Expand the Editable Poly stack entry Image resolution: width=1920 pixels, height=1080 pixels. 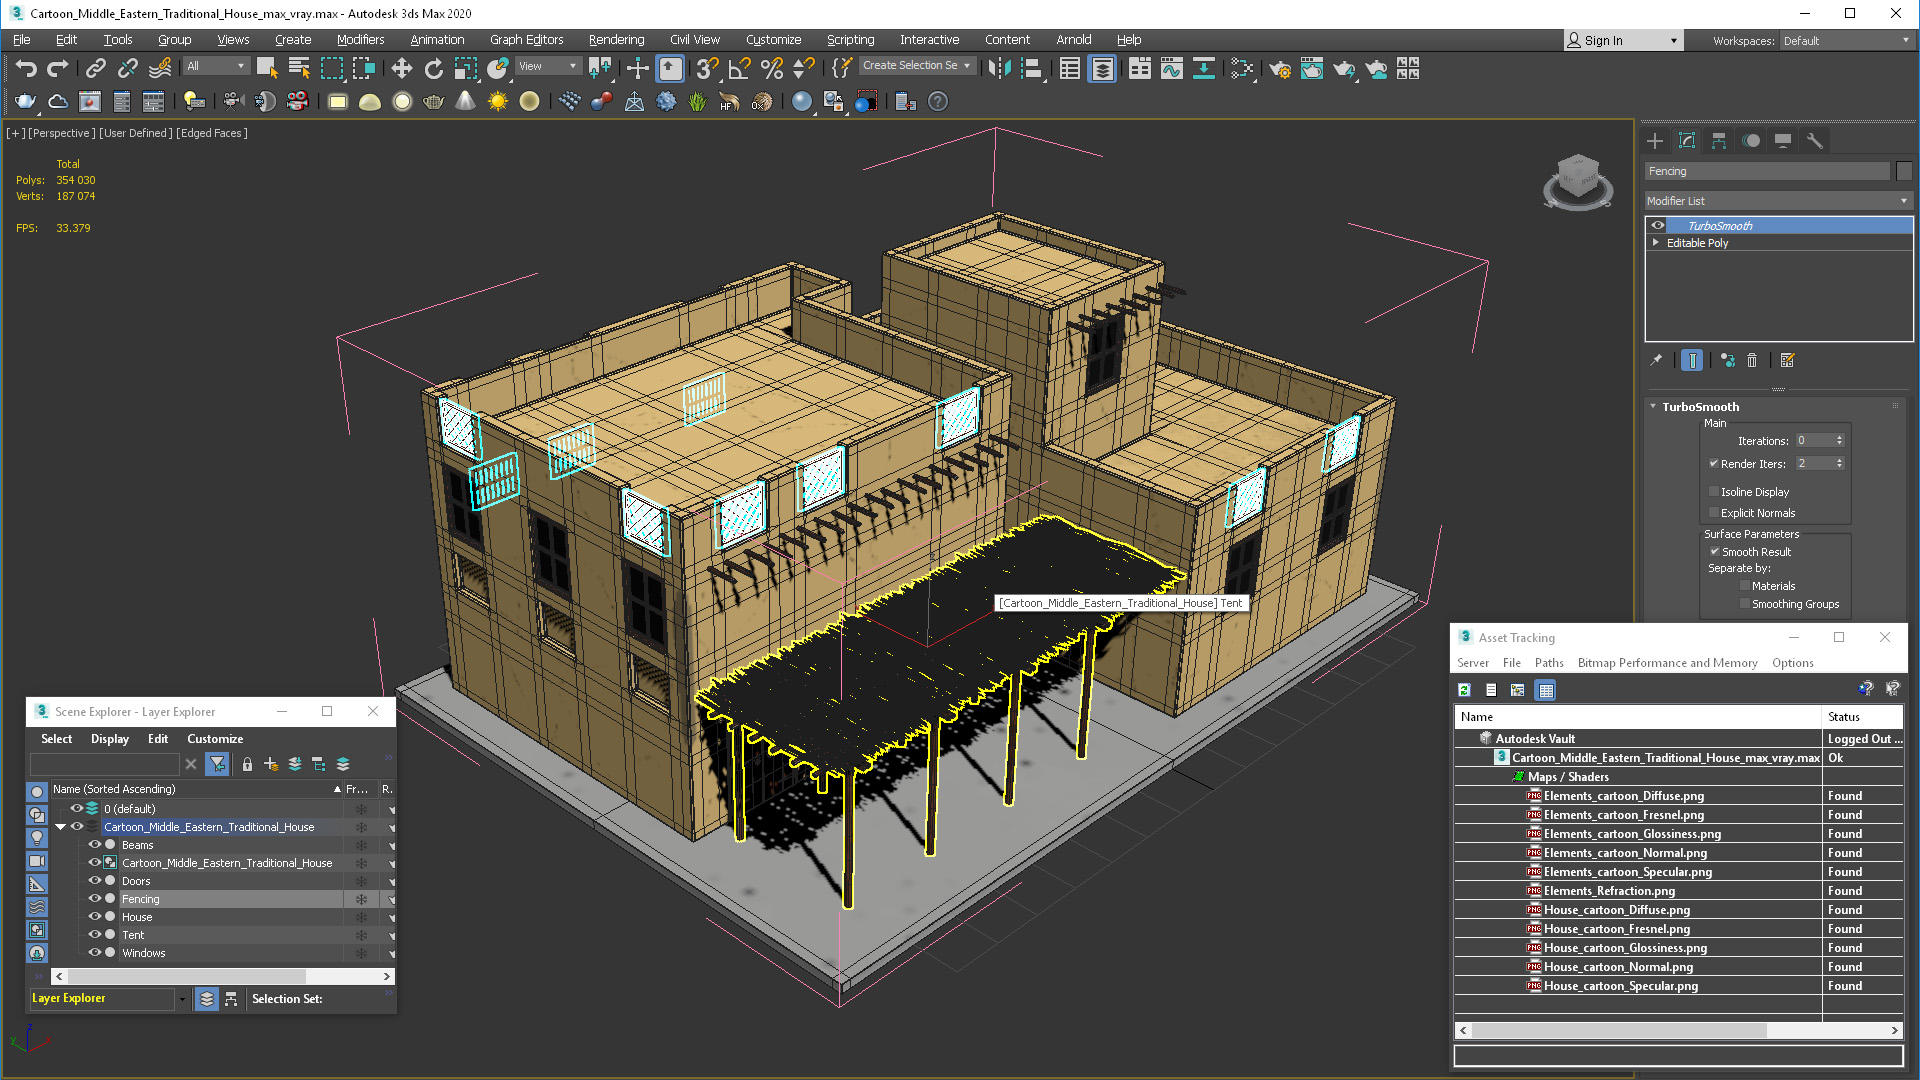point(1656,242)
